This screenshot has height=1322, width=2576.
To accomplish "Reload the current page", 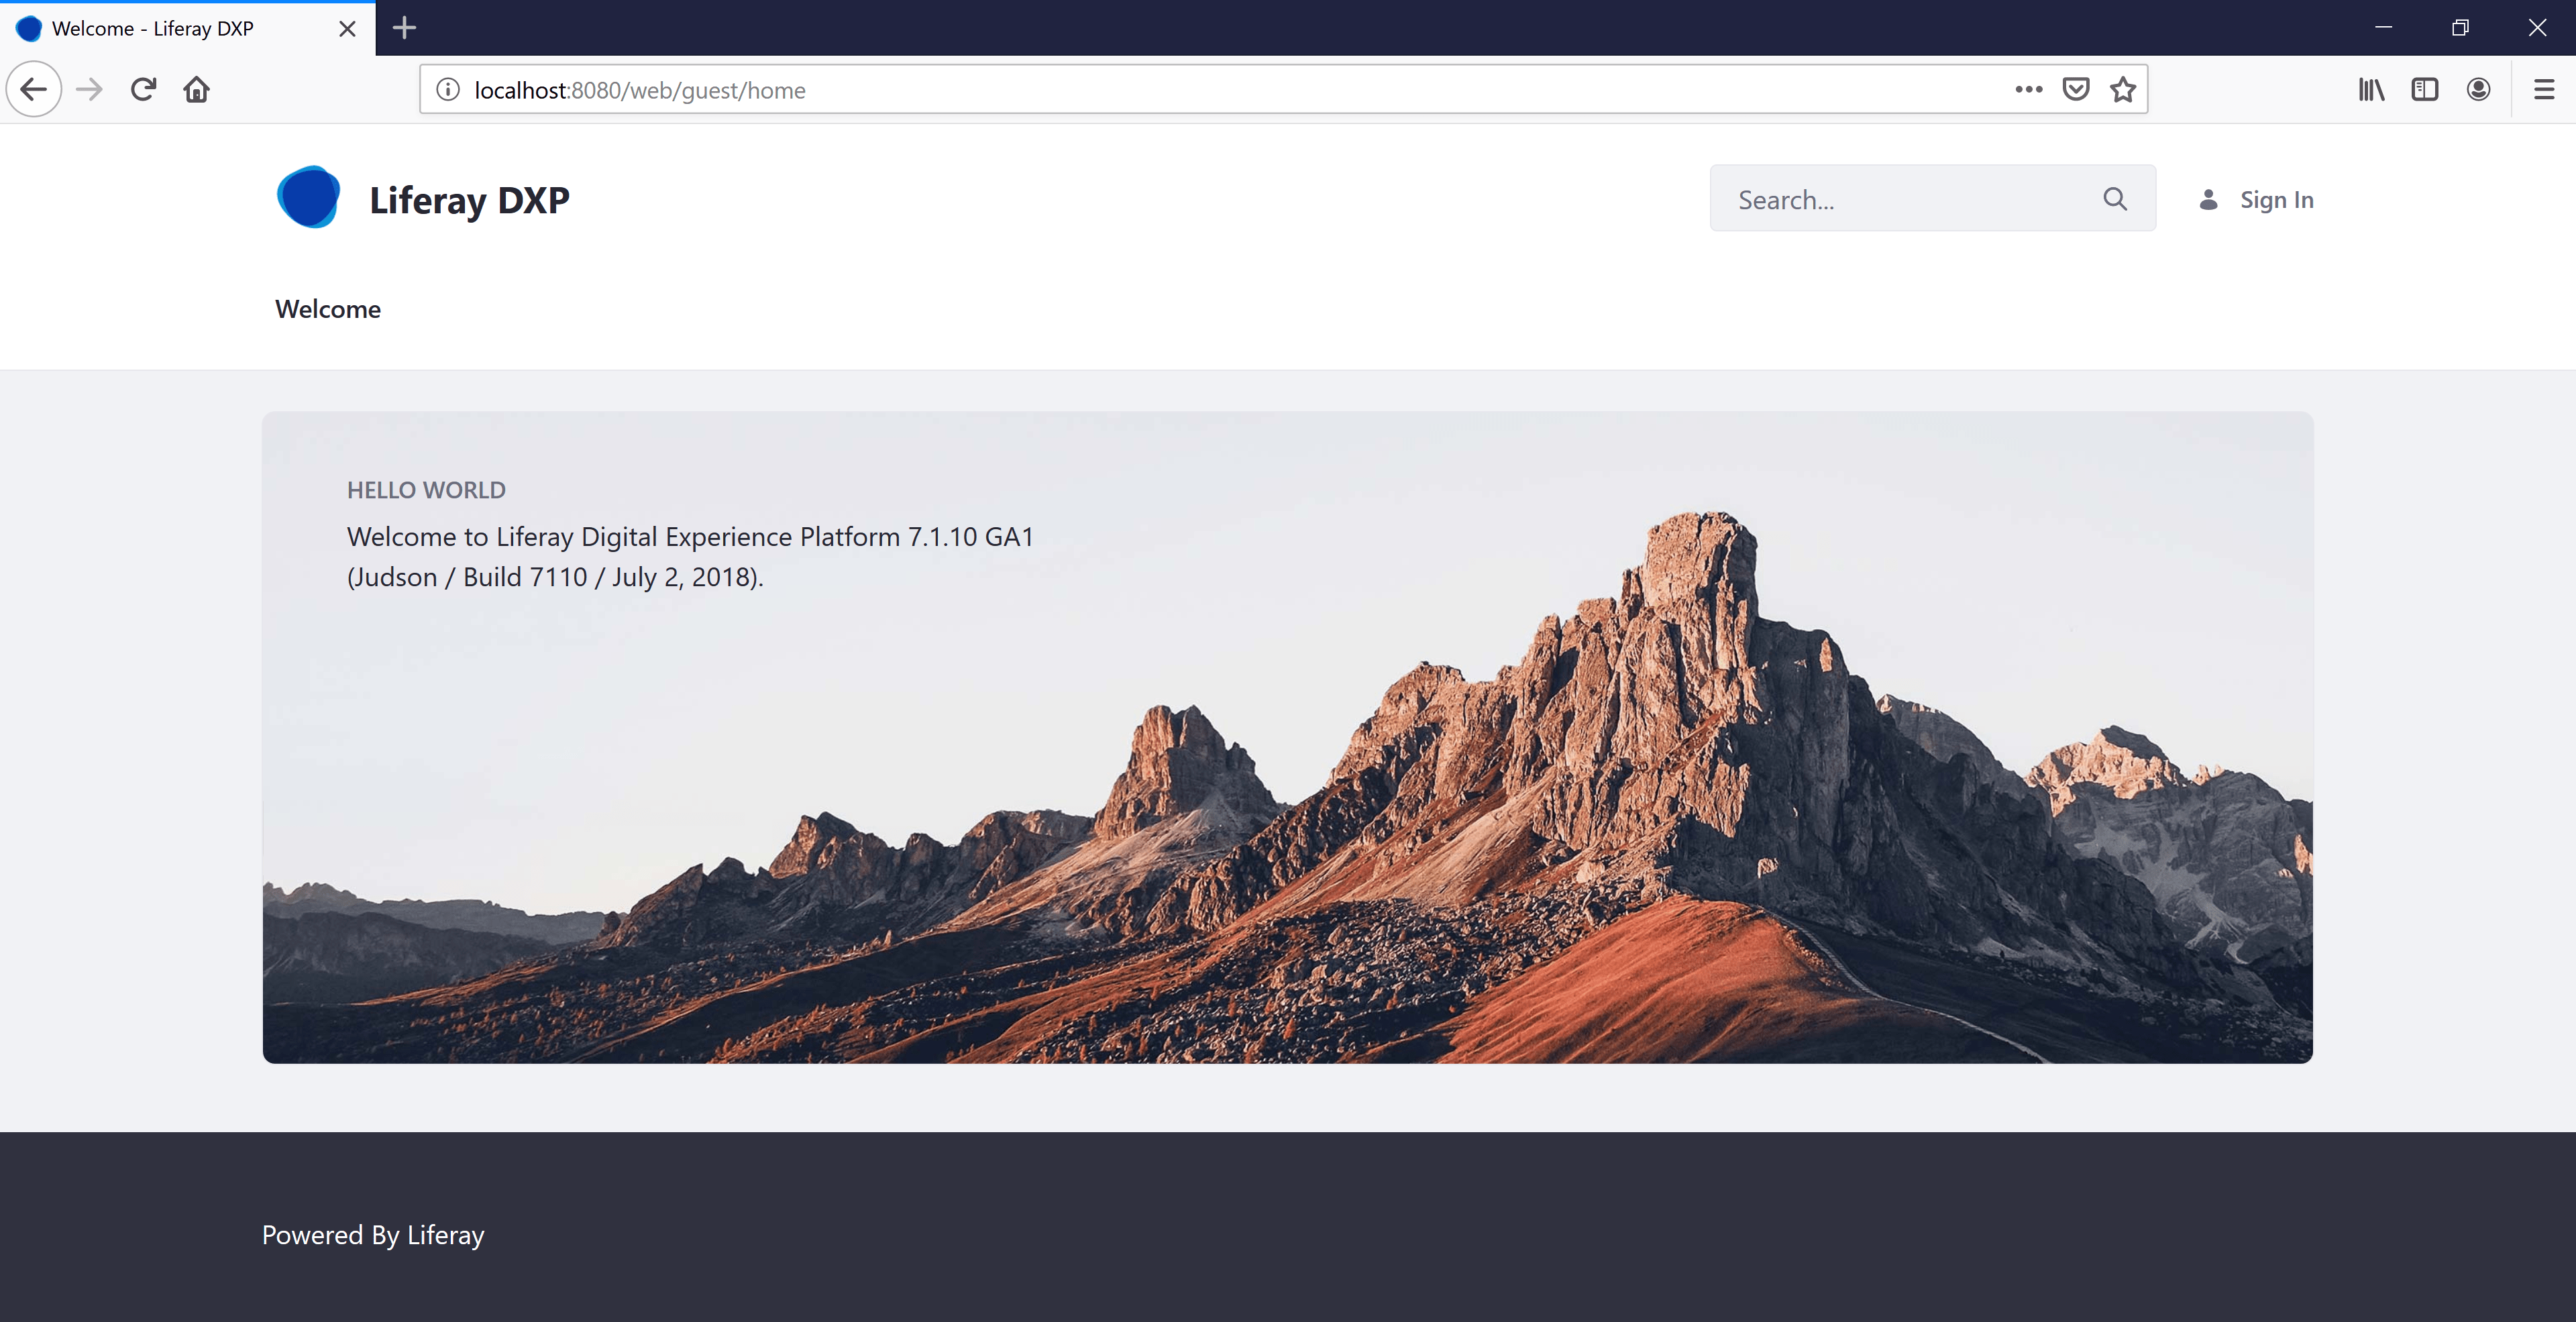I will [x=143, y=90].
